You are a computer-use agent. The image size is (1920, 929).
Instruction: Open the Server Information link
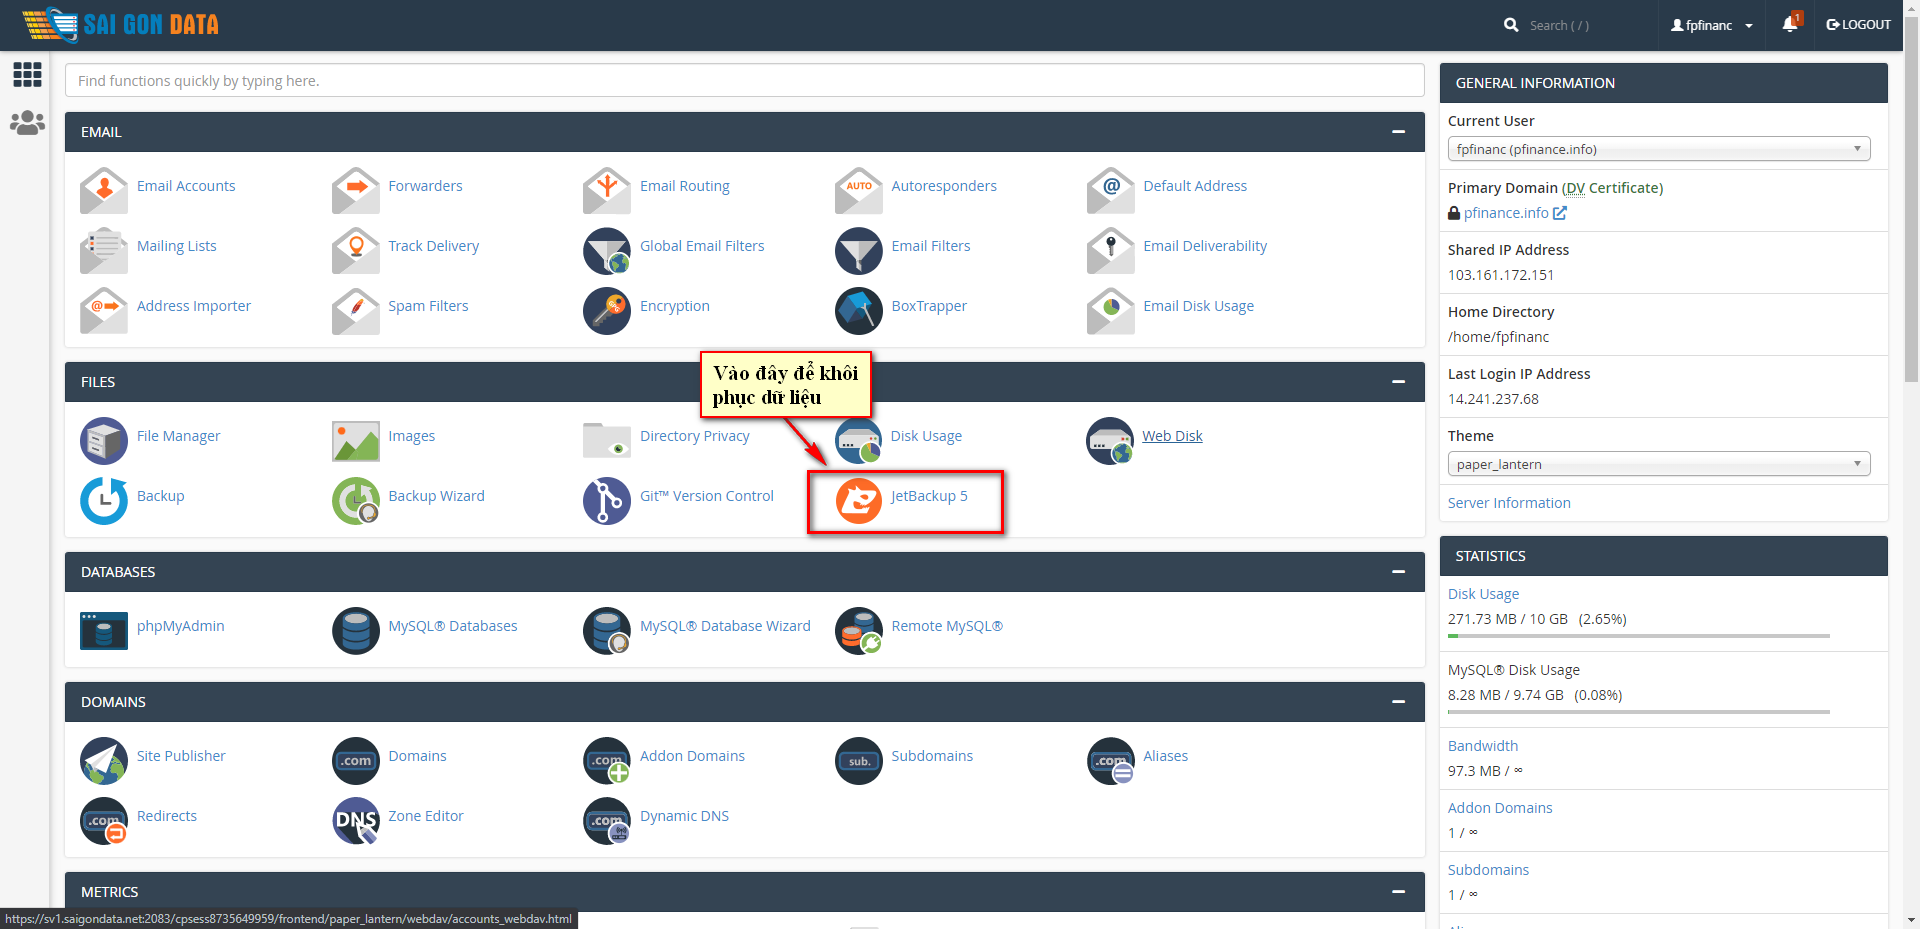coord(1509,503)
